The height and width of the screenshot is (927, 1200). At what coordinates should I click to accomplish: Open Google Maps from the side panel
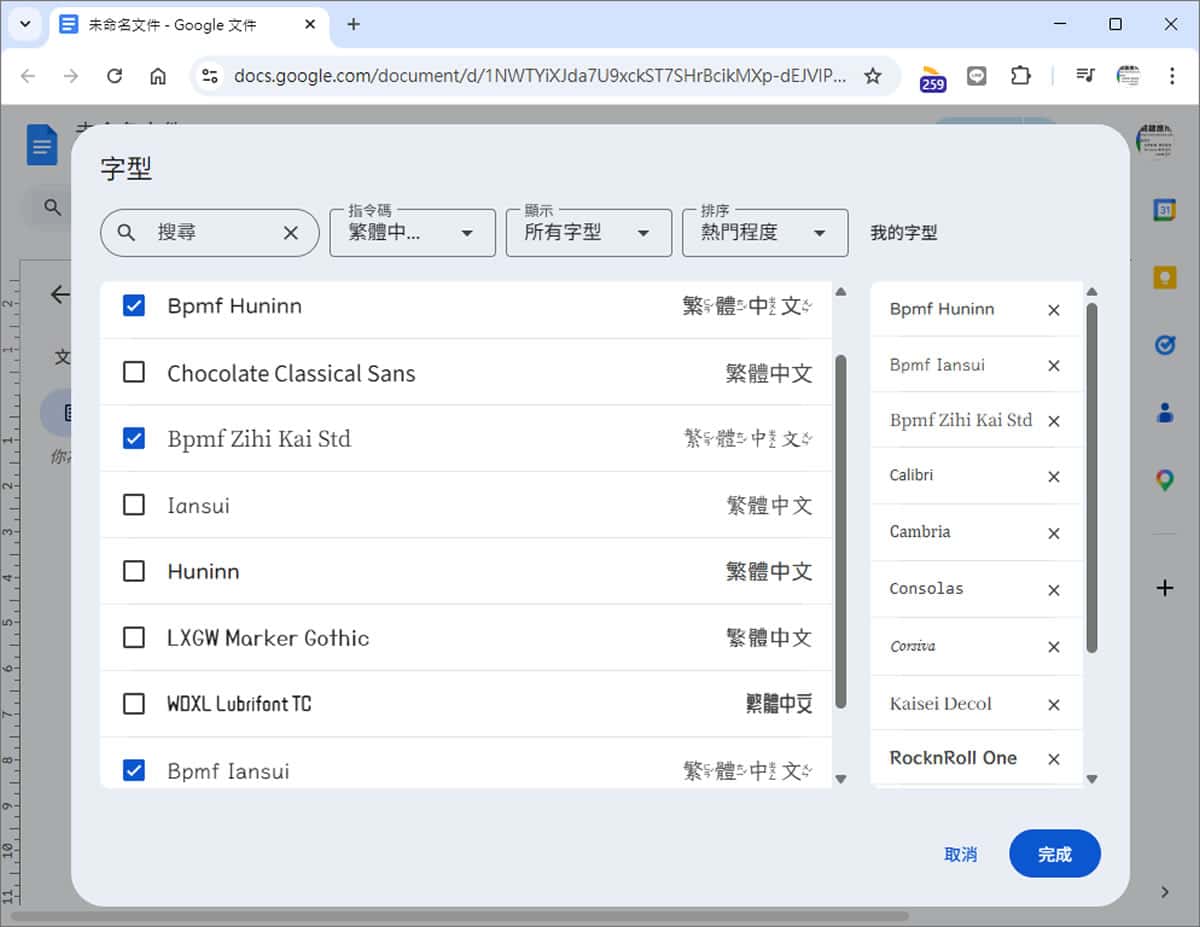click(1164, 478)
